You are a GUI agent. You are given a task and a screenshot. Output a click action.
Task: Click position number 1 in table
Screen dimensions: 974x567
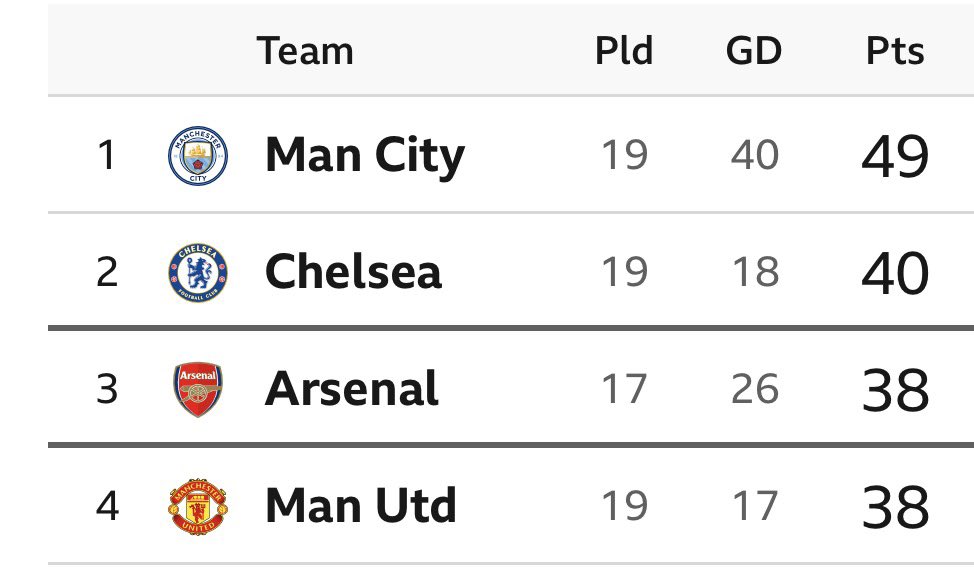[x=107, y=155]
